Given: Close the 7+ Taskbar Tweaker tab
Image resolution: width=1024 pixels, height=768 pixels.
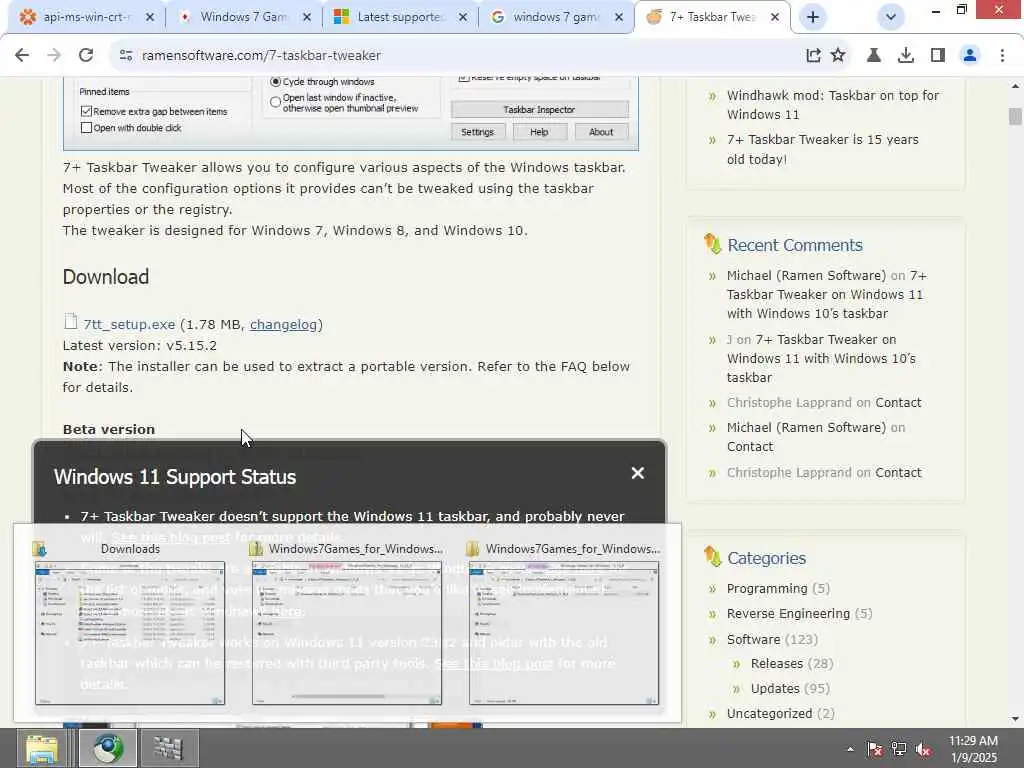Looking at the screenshot, I should (x=775, y=17).
